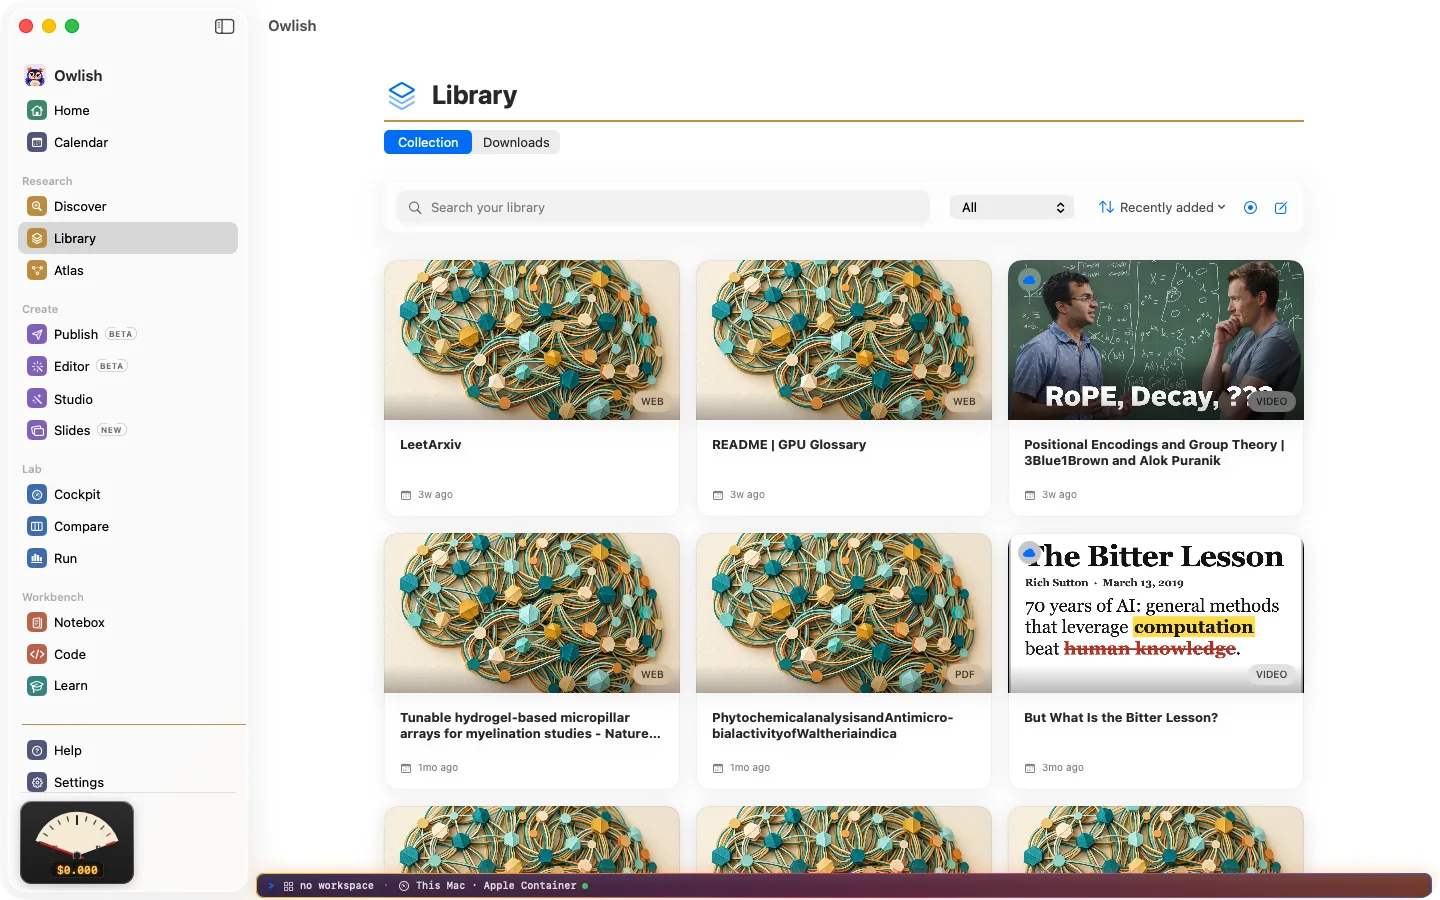Image resolution: width=1440 pixels, height=900 pixels.
Task: Click cloud icon on Bitter Lesson thumbnail
Action: pos(1029,552)
